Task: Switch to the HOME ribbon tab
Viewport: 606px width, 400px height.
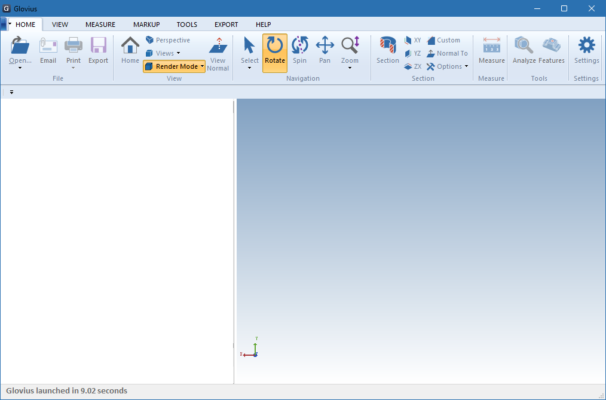Action: click(x=25, y=24)
